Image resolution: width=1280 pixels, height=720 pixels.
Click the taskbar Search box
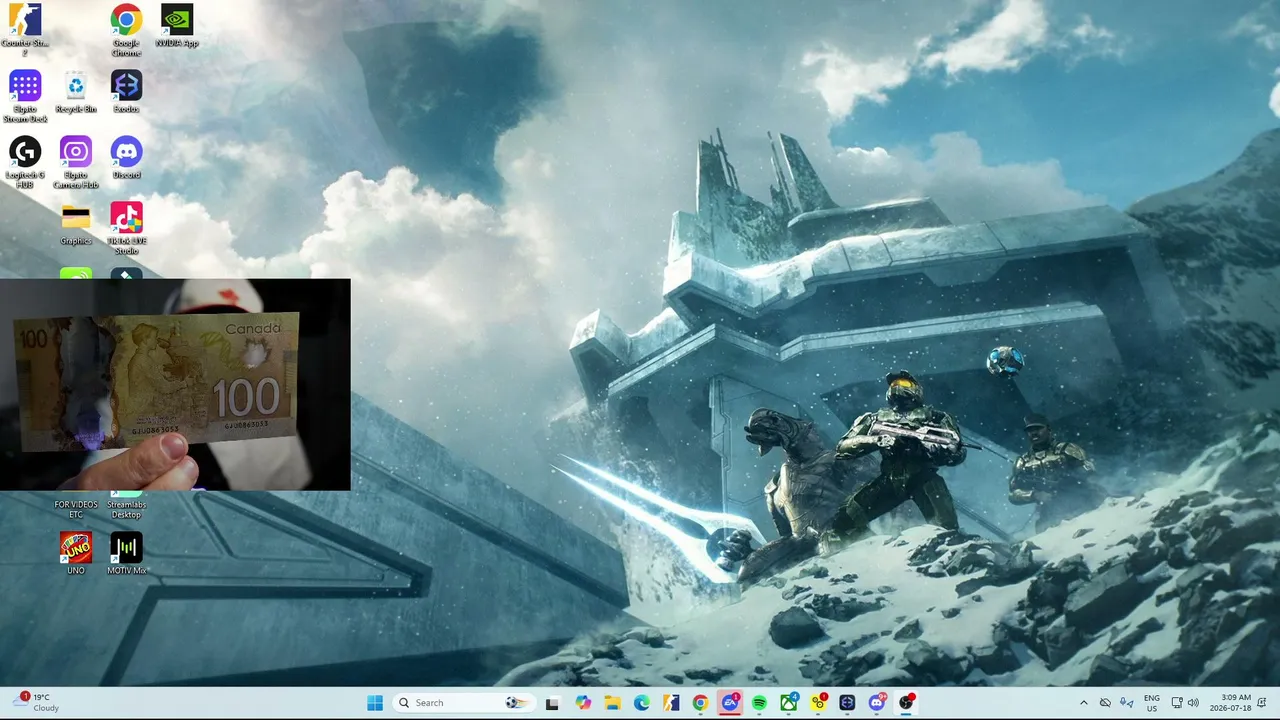pos(462,703)
